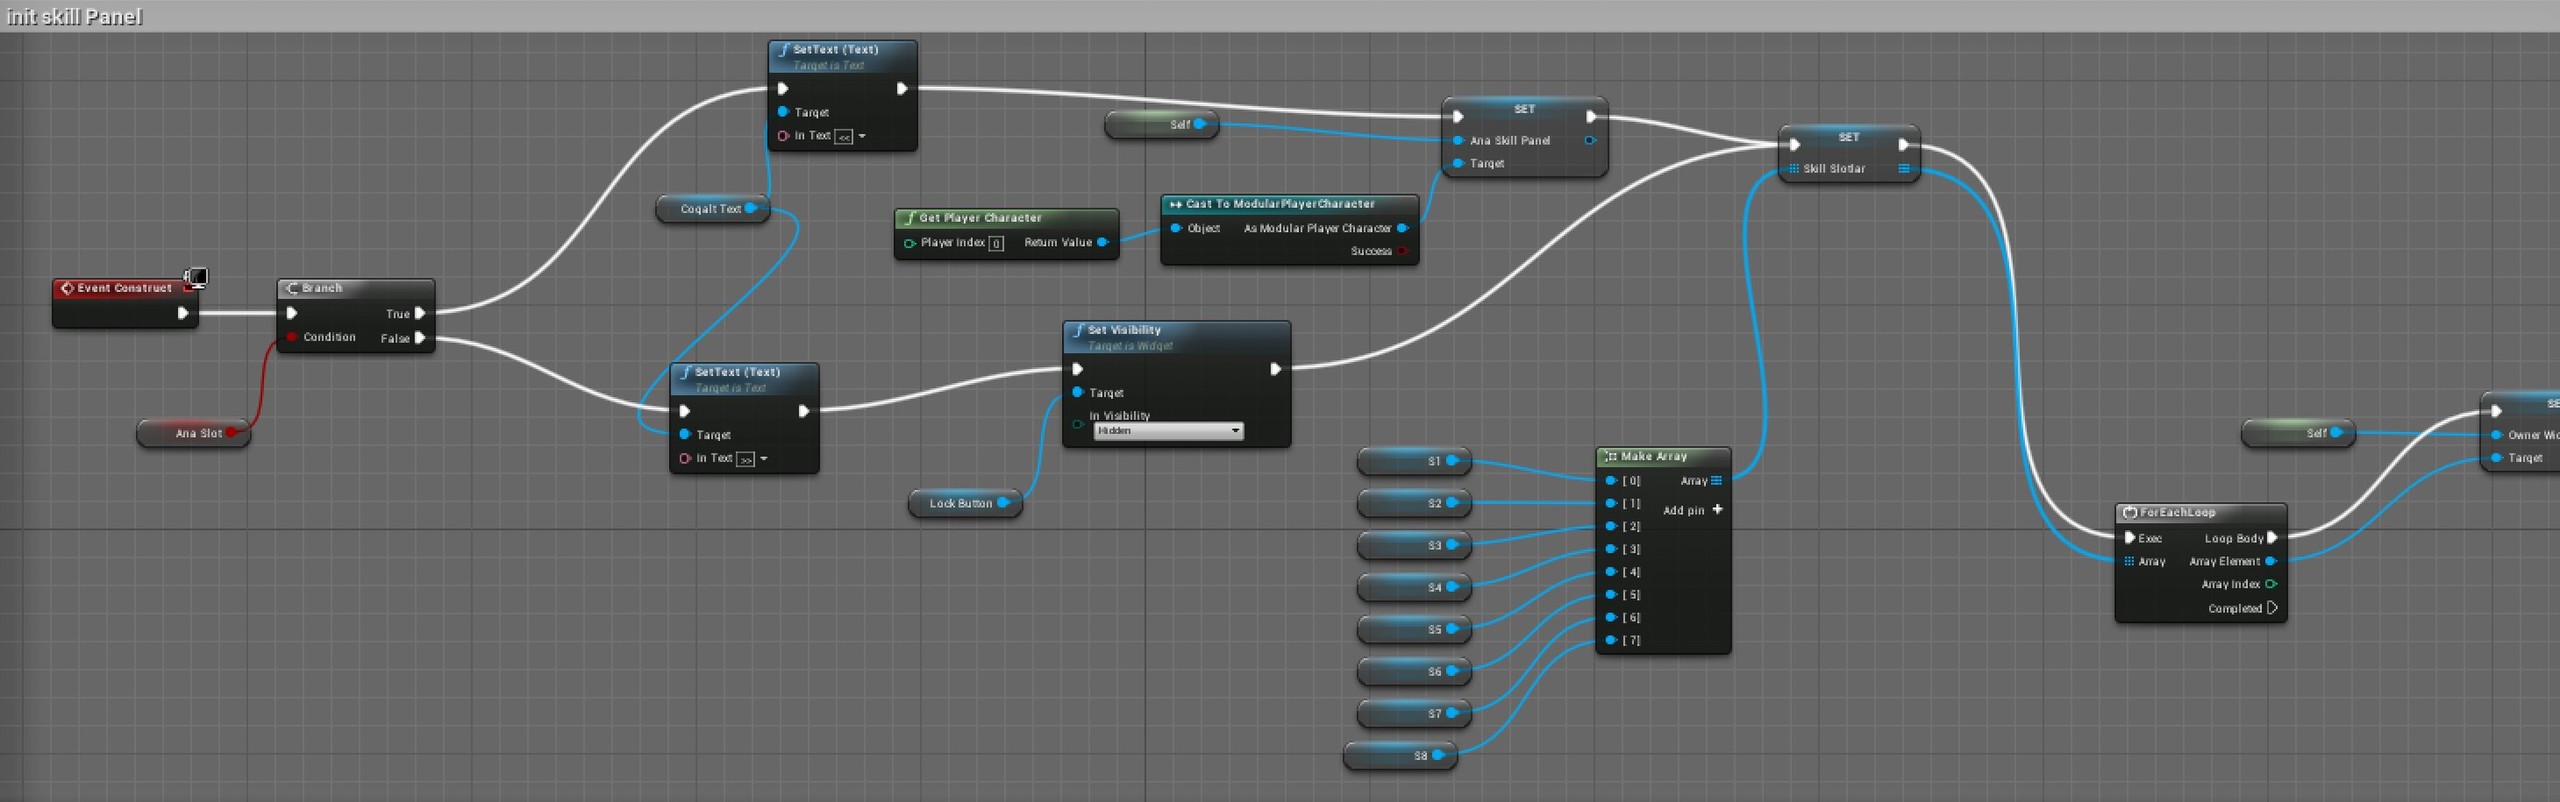The width and height of the screenshot is (2560, 802).
Task: Expand the In Text dropdown arrow on lower SetText
Action: [x=764, y=459]
